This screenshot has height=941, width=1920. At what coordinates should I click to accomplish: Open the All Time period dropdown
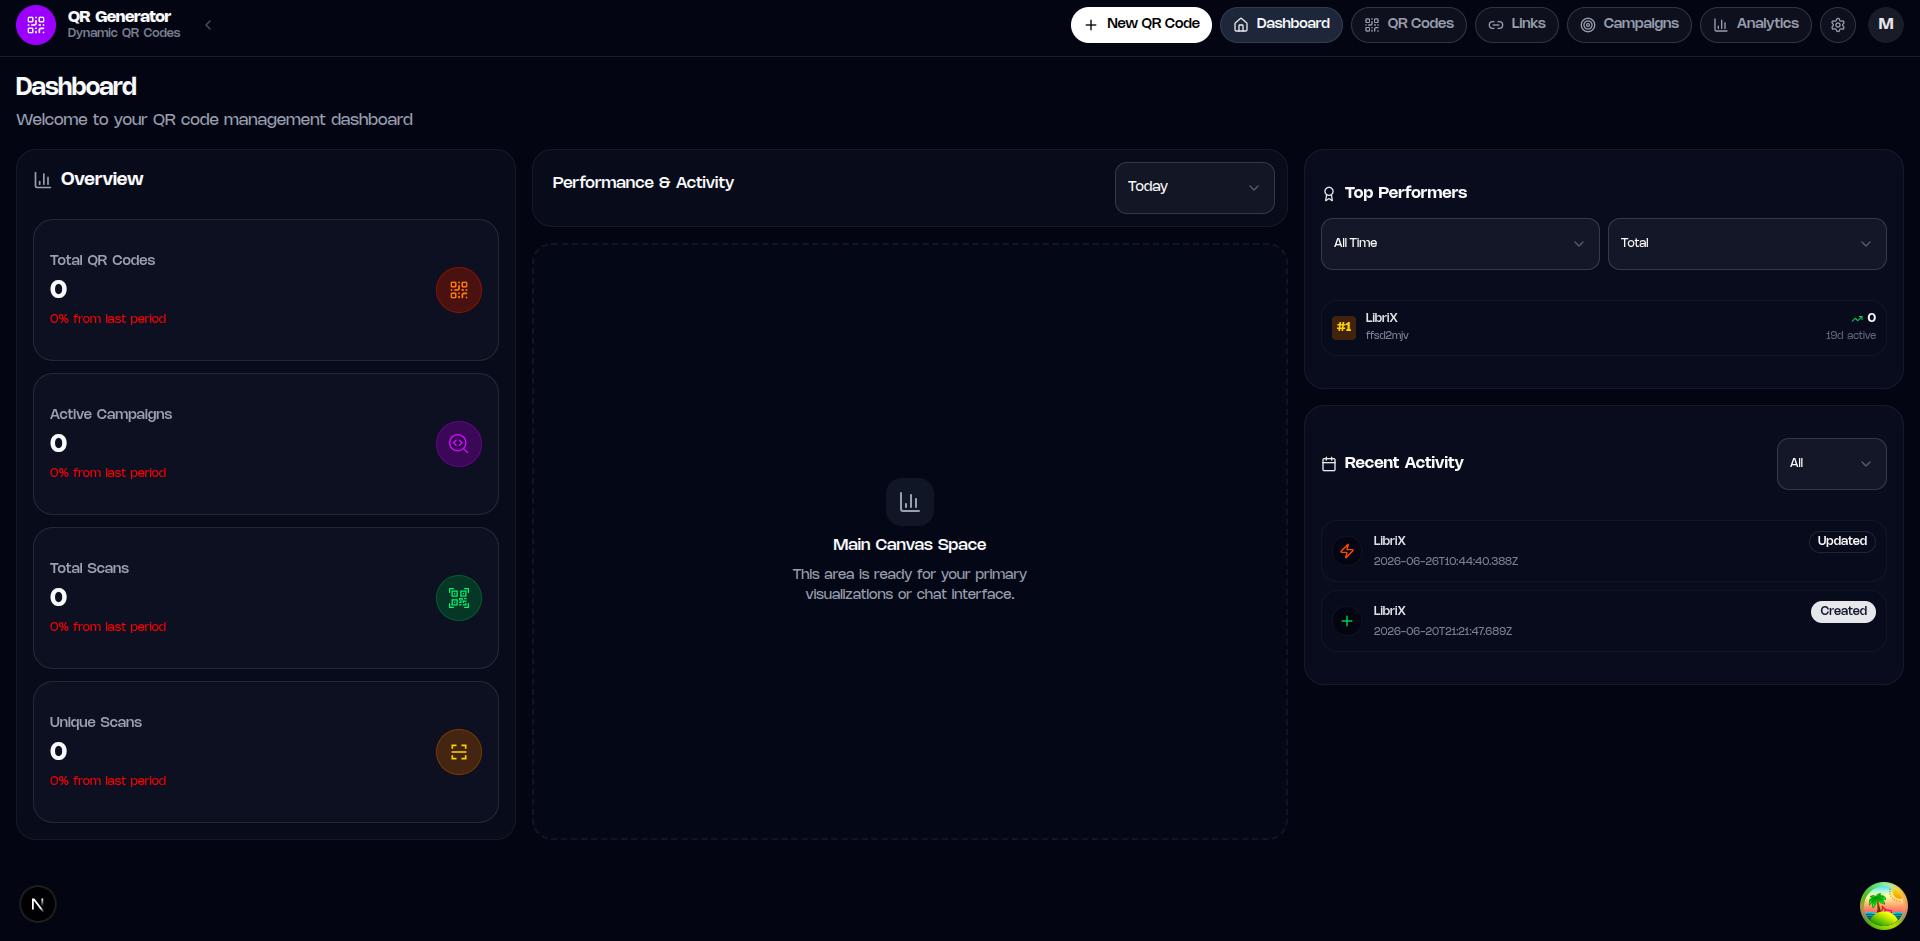[x=1460, y=244]
